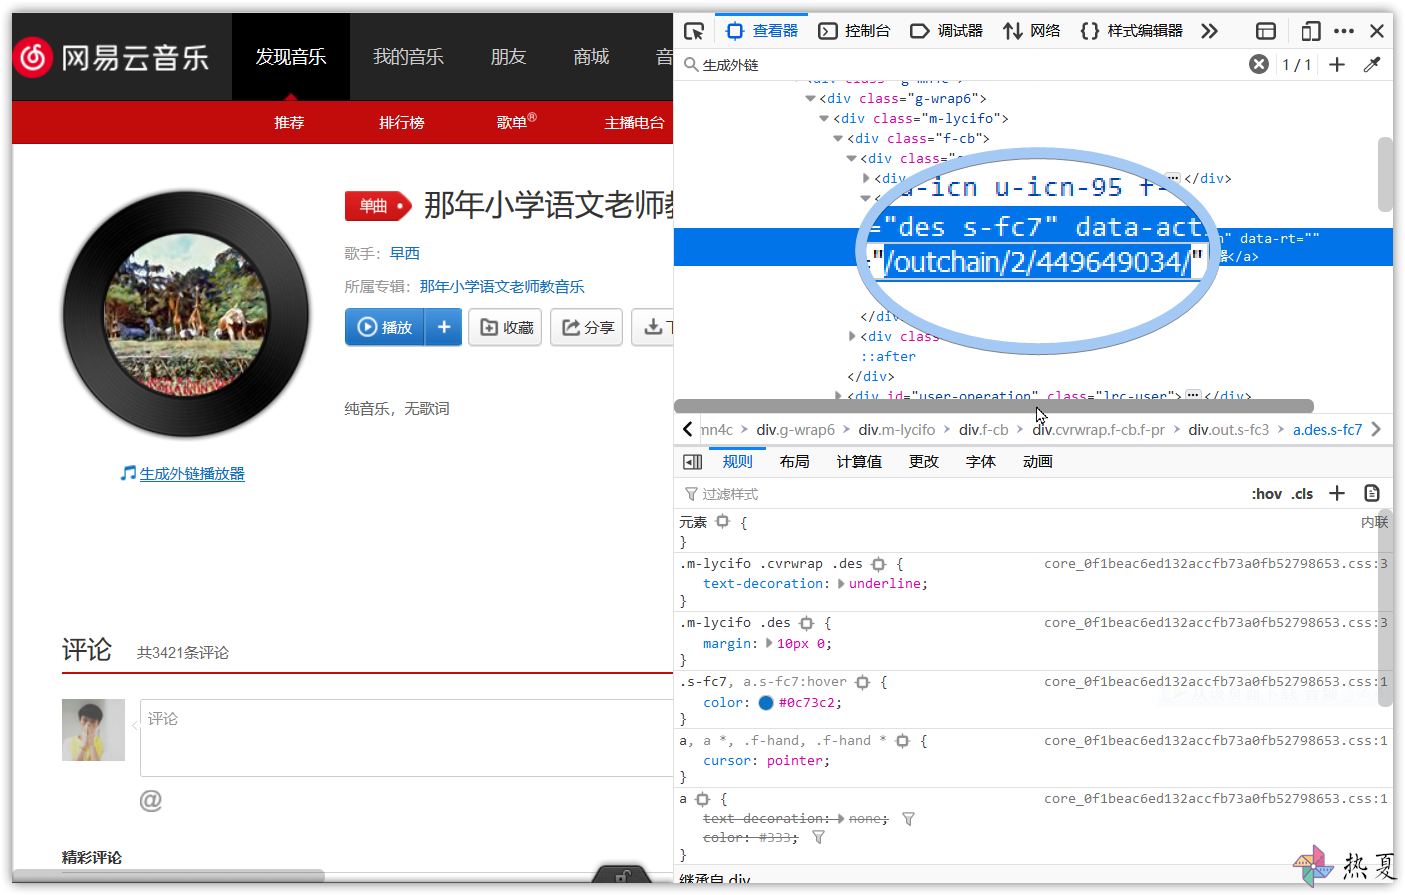
Task: Pick a page color with the eyedropper
Action: (1372, 65)
